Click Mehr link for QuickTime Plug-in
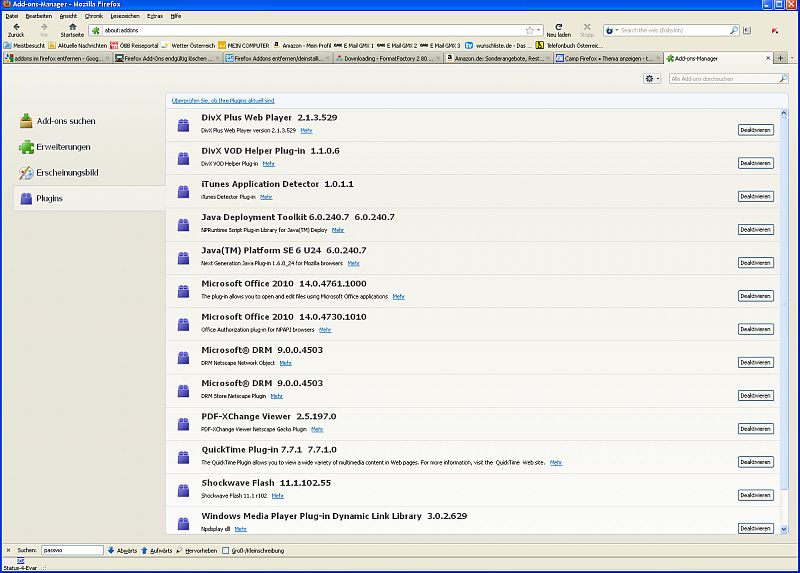The image size is (800, 573). pyautogui.click(x=556, y=462)
